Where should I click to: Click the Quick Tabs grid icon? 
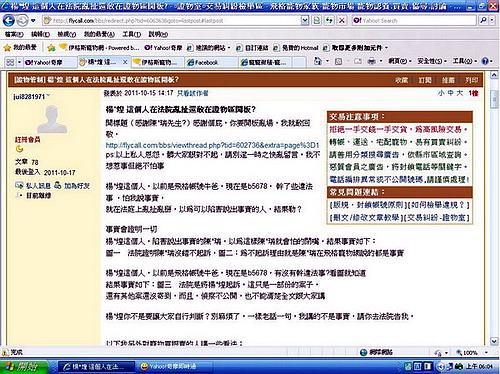(10, 62)
